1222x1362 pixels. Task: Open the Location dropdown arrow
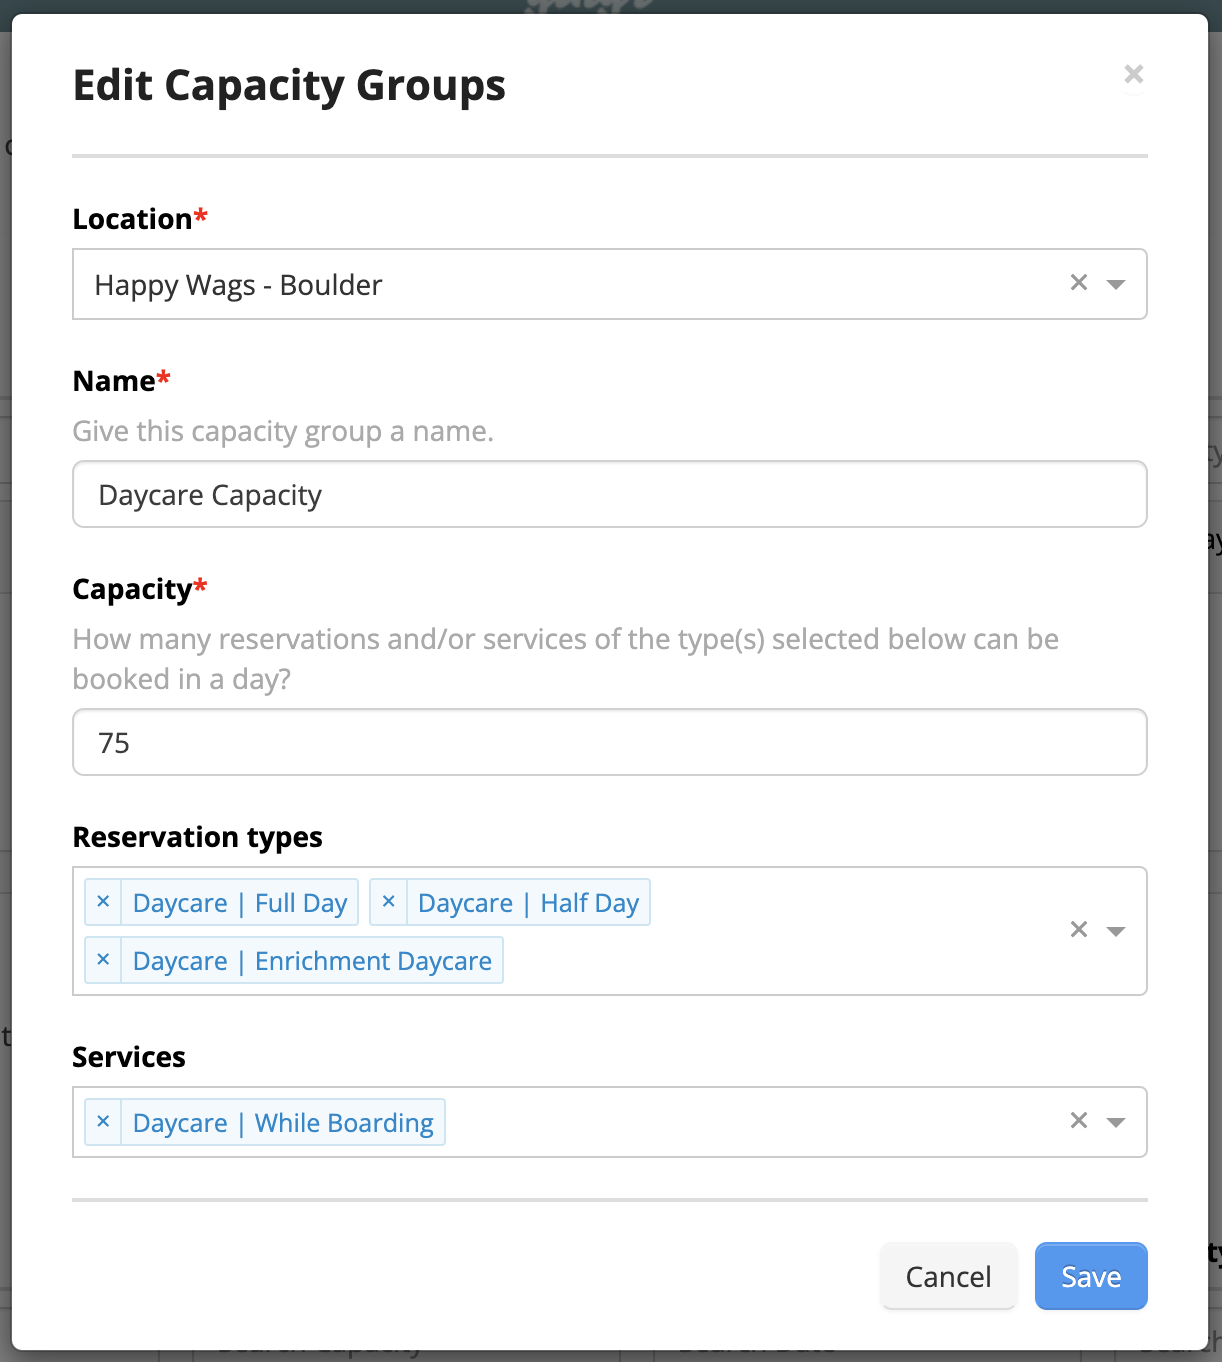point(1116,284)
